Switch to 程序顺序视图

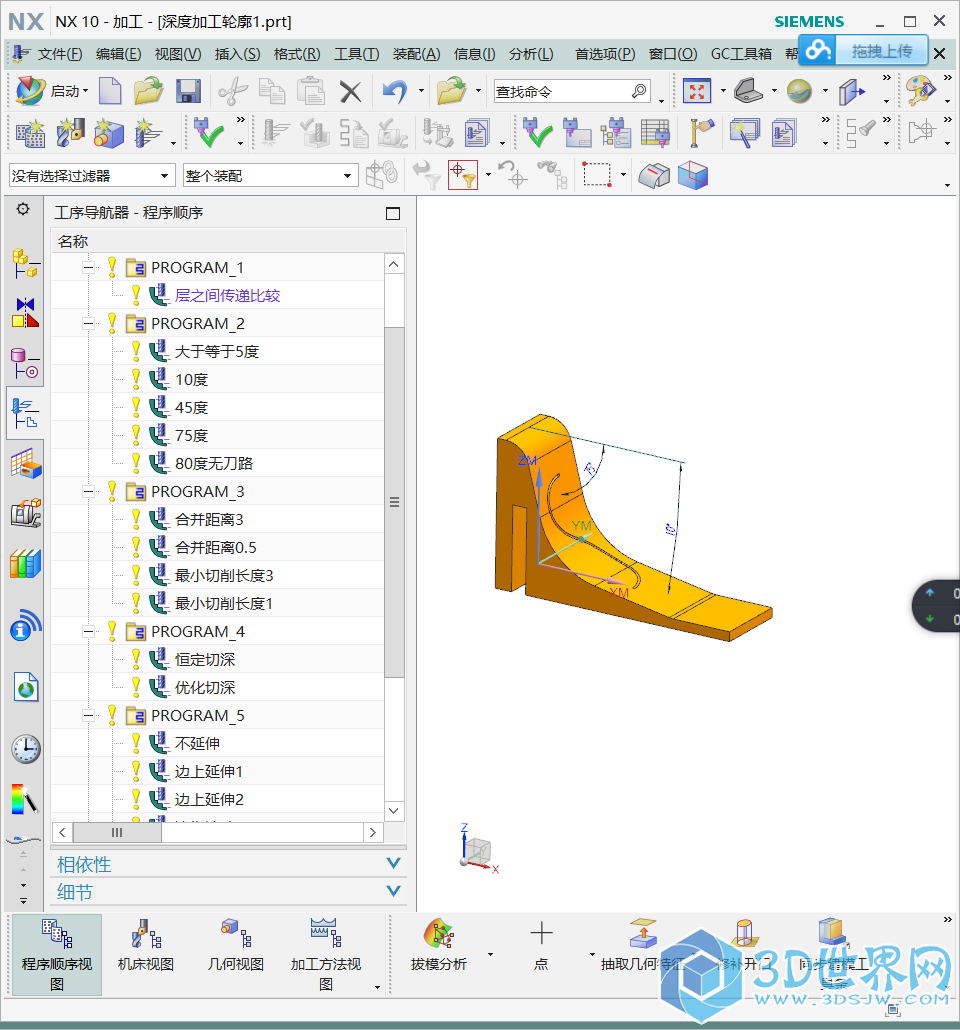57,954
